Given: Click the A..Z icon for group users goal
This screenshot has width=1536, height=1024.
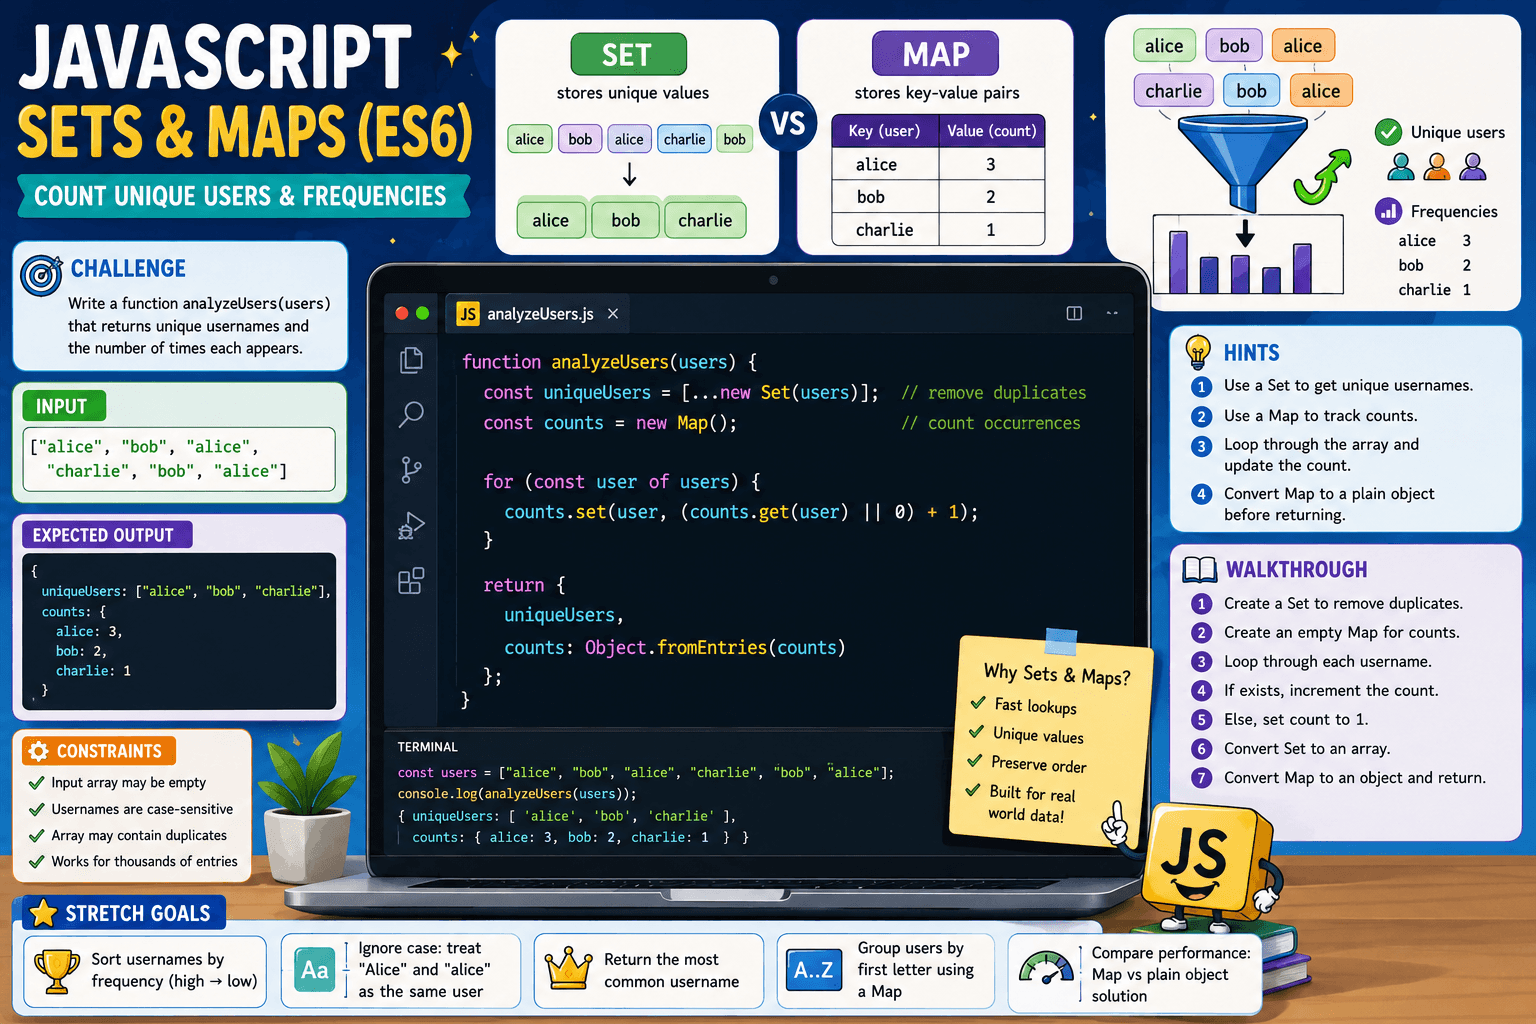Looking at the screenshot, I should click(813, 969).
